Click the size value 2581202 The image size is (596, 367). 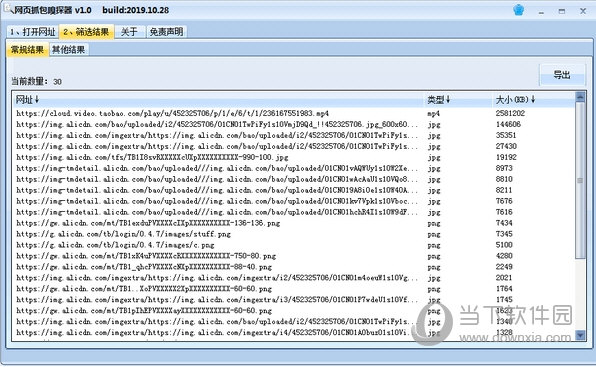point(510,113)
